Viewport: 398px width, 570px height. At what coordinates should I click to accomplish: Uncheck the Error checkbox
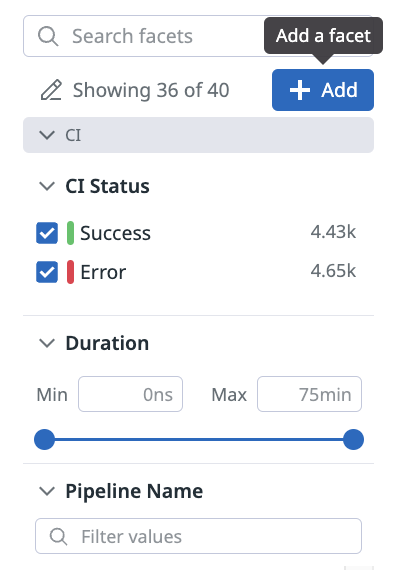click(47, 272)
